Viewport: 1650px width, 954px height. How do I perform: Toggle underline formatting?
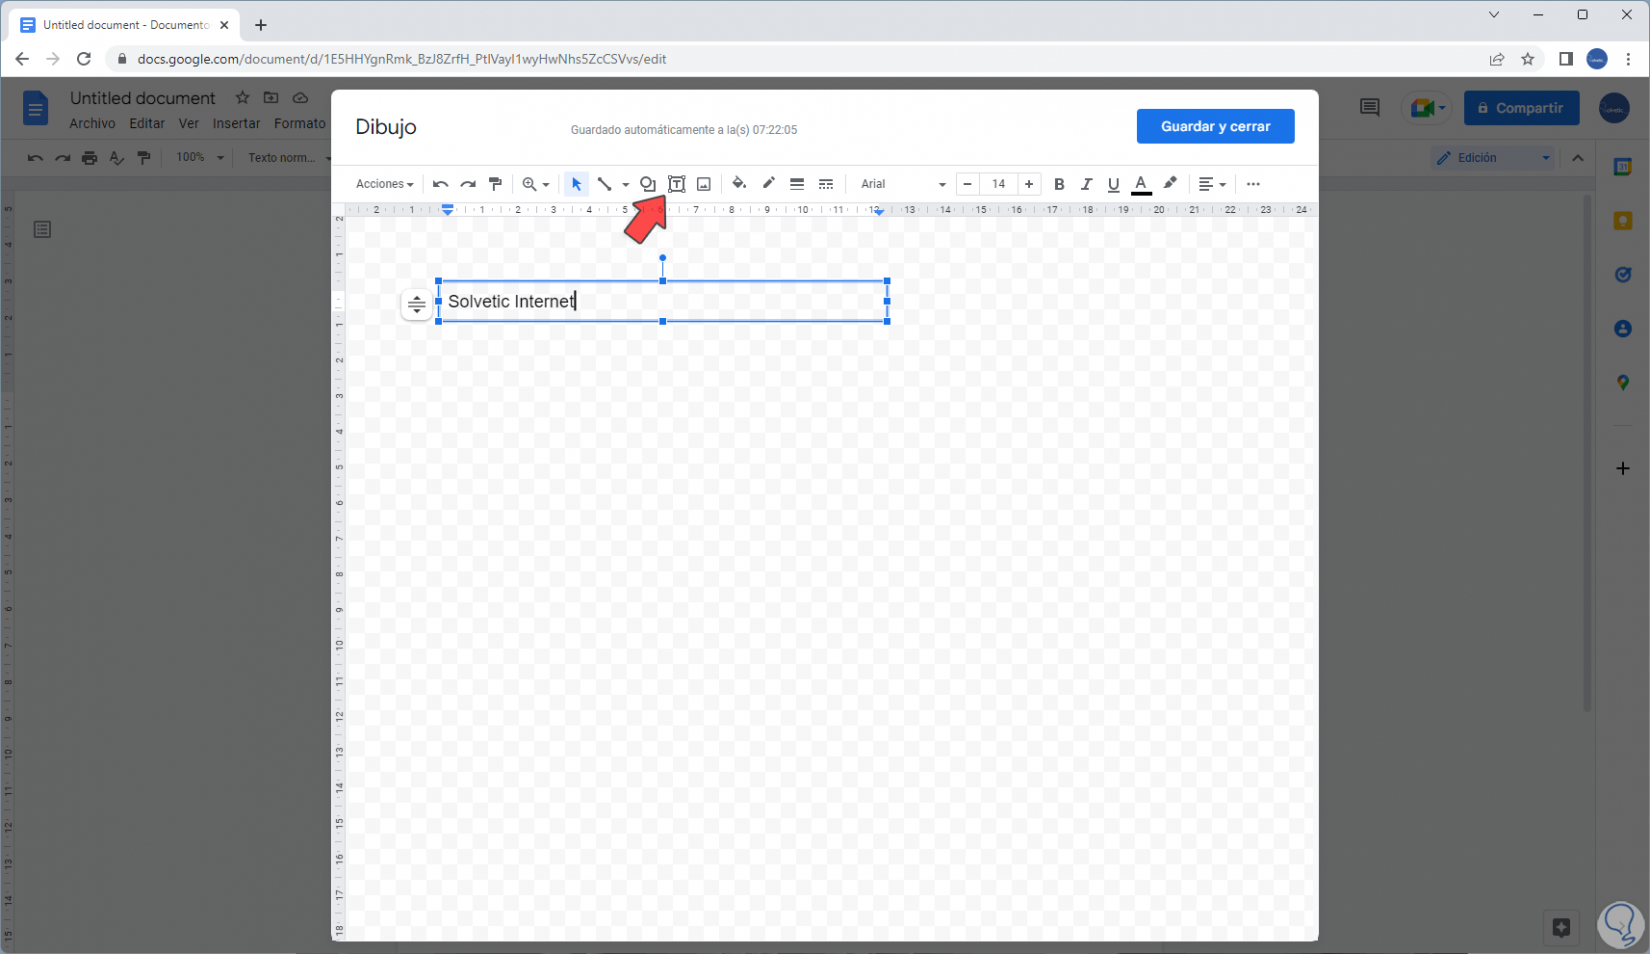tap(1113, 184)
